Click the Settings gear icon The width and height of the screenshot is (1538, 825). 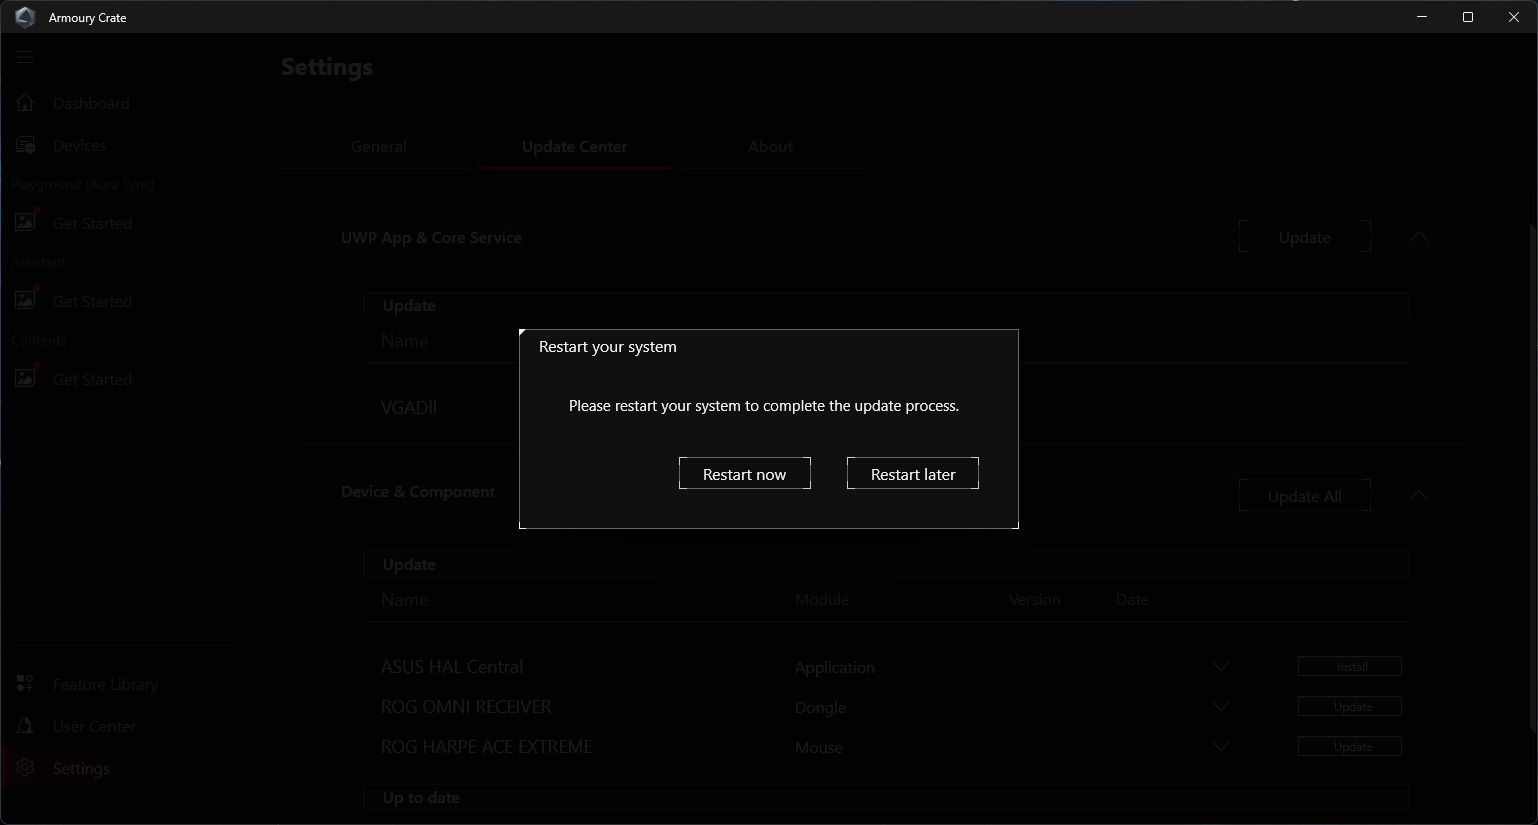coord(25,767)
